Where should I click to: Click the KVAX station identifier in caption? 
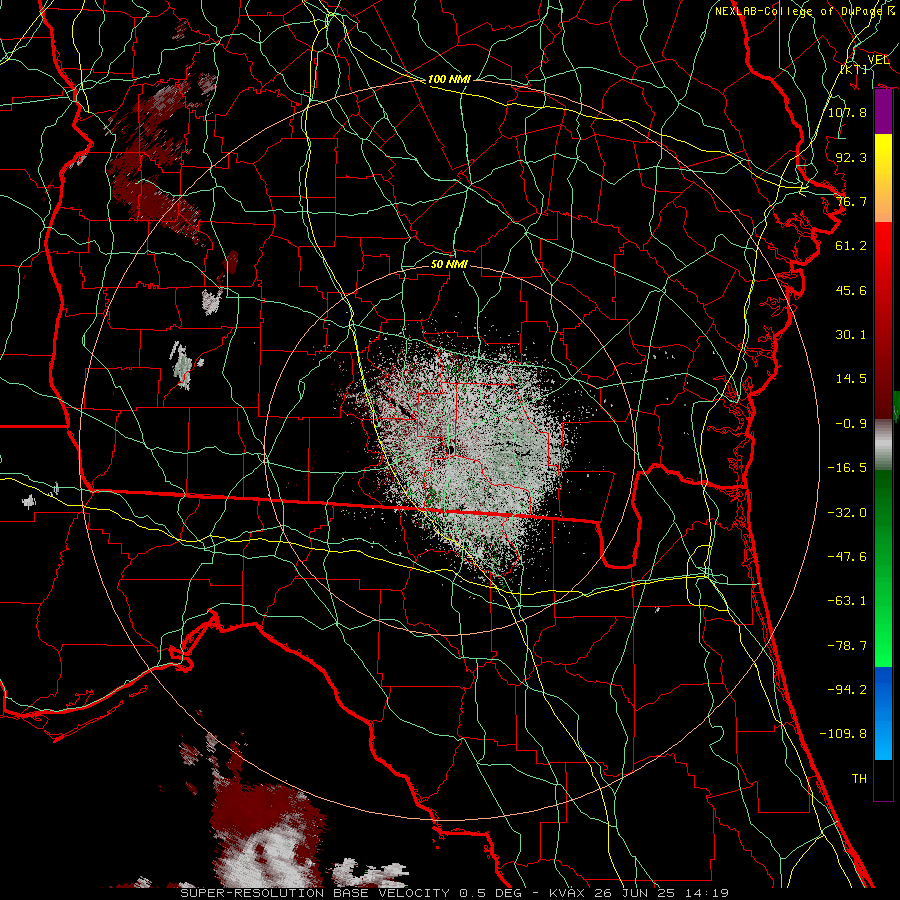click(567, 893)
